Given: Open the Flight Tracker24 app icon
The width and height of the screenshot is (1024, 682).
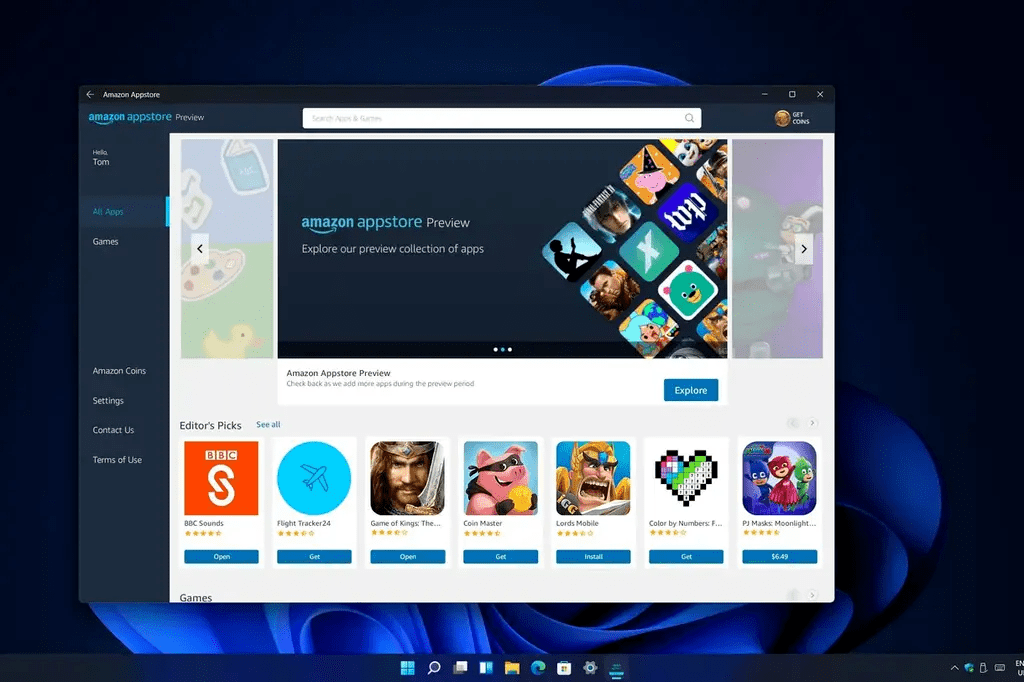Looking at the screenshot, I should coord(314,478).
